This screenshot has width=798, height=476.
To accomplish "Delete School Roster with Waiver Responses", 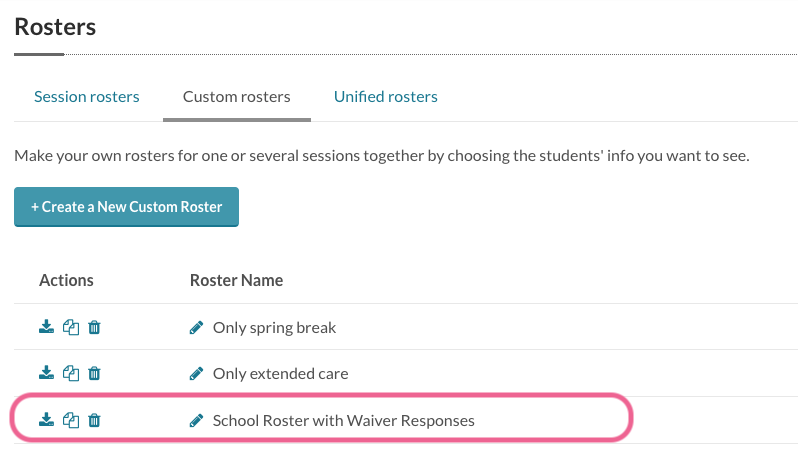I will (94, 420).
